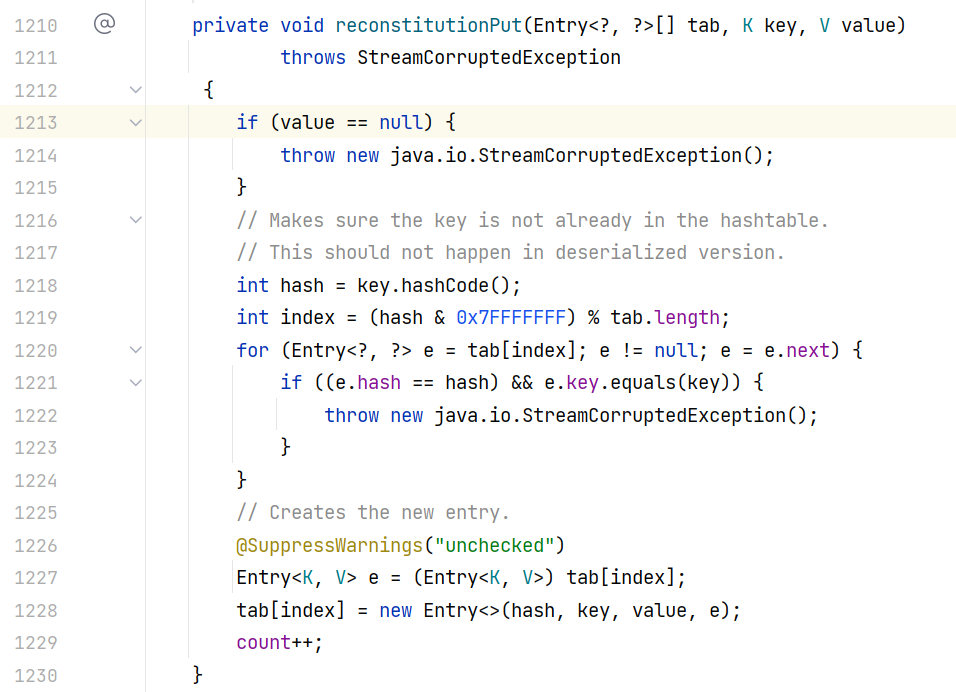Collapse the comment block at line 1216
Viewport: 956px width, 692px height.
click(136, 220)
